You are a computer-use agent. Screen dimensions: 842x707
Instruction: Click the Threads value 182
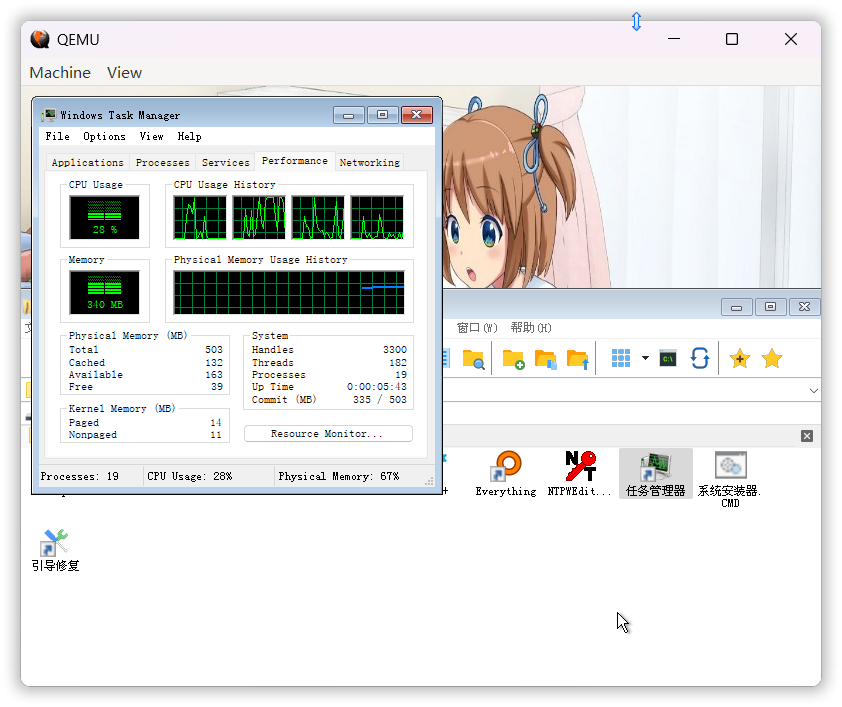coord(398,362)
